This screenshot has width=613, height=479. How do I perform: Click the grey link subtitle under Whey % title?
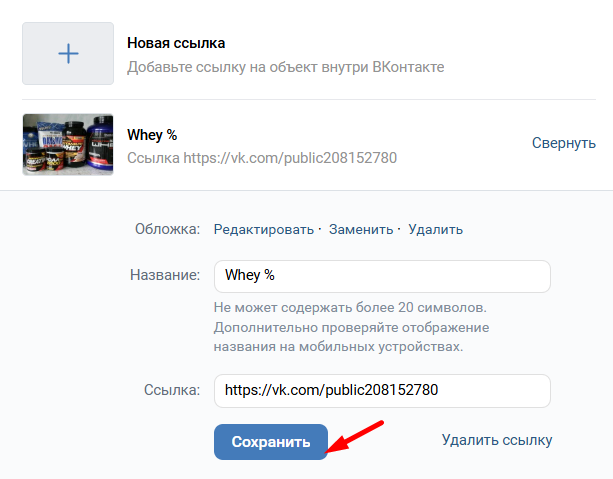[x=262, y=158]
